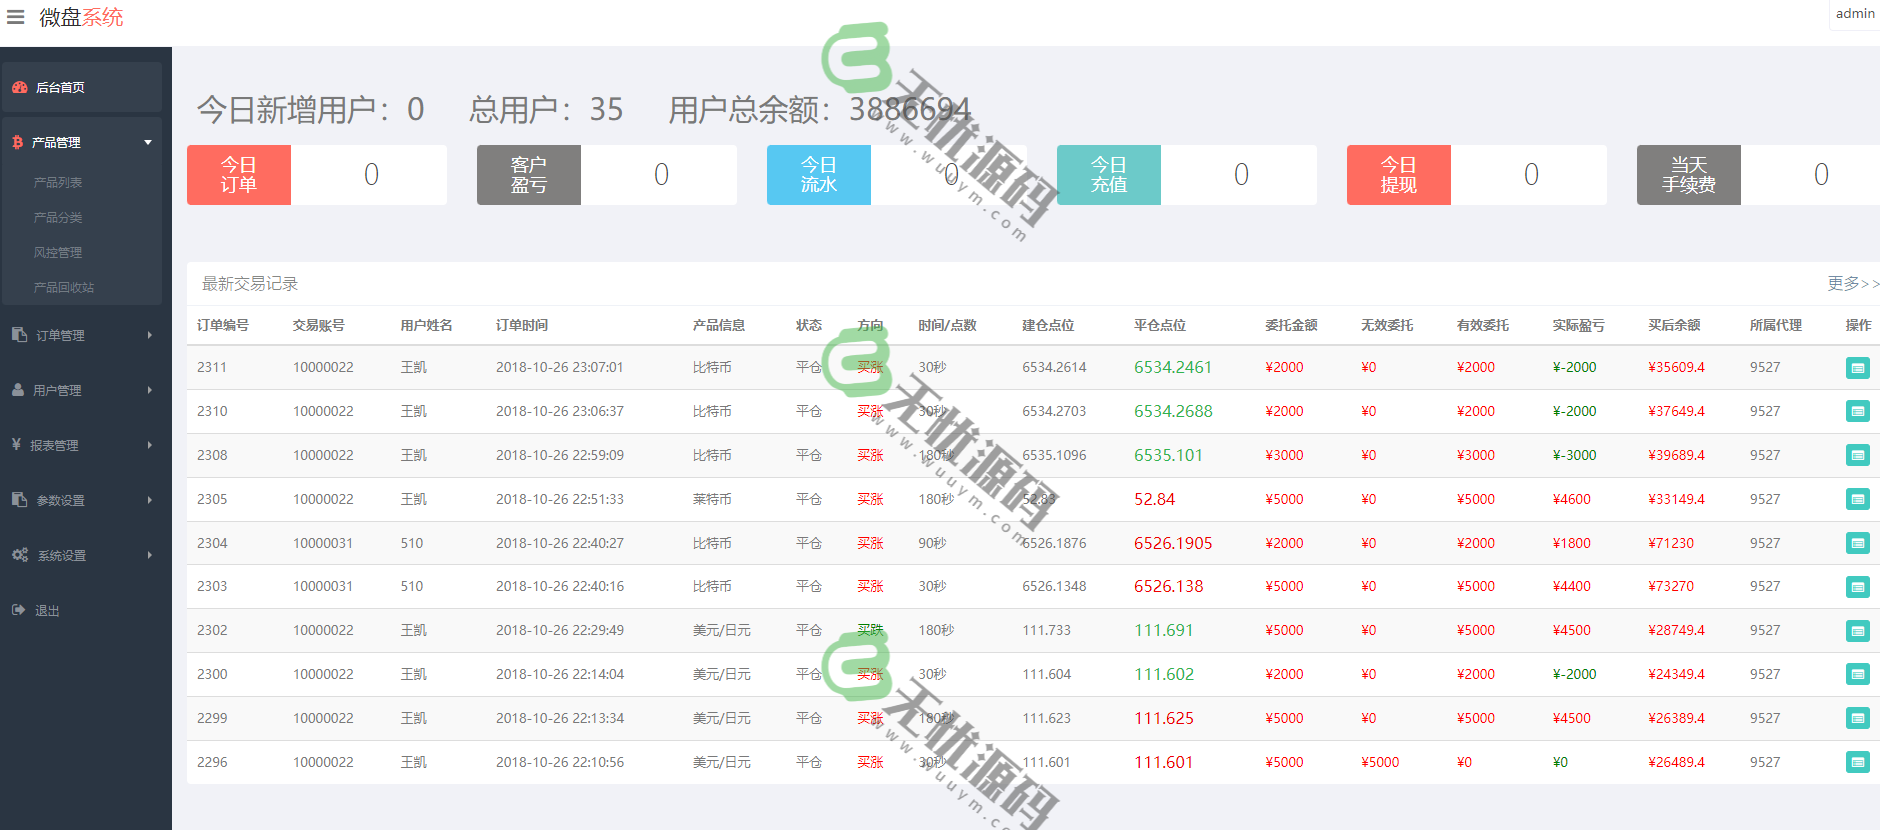Click the 所属代理 column header
This screenshot has width=1880, height=830.
point(1776,325)
